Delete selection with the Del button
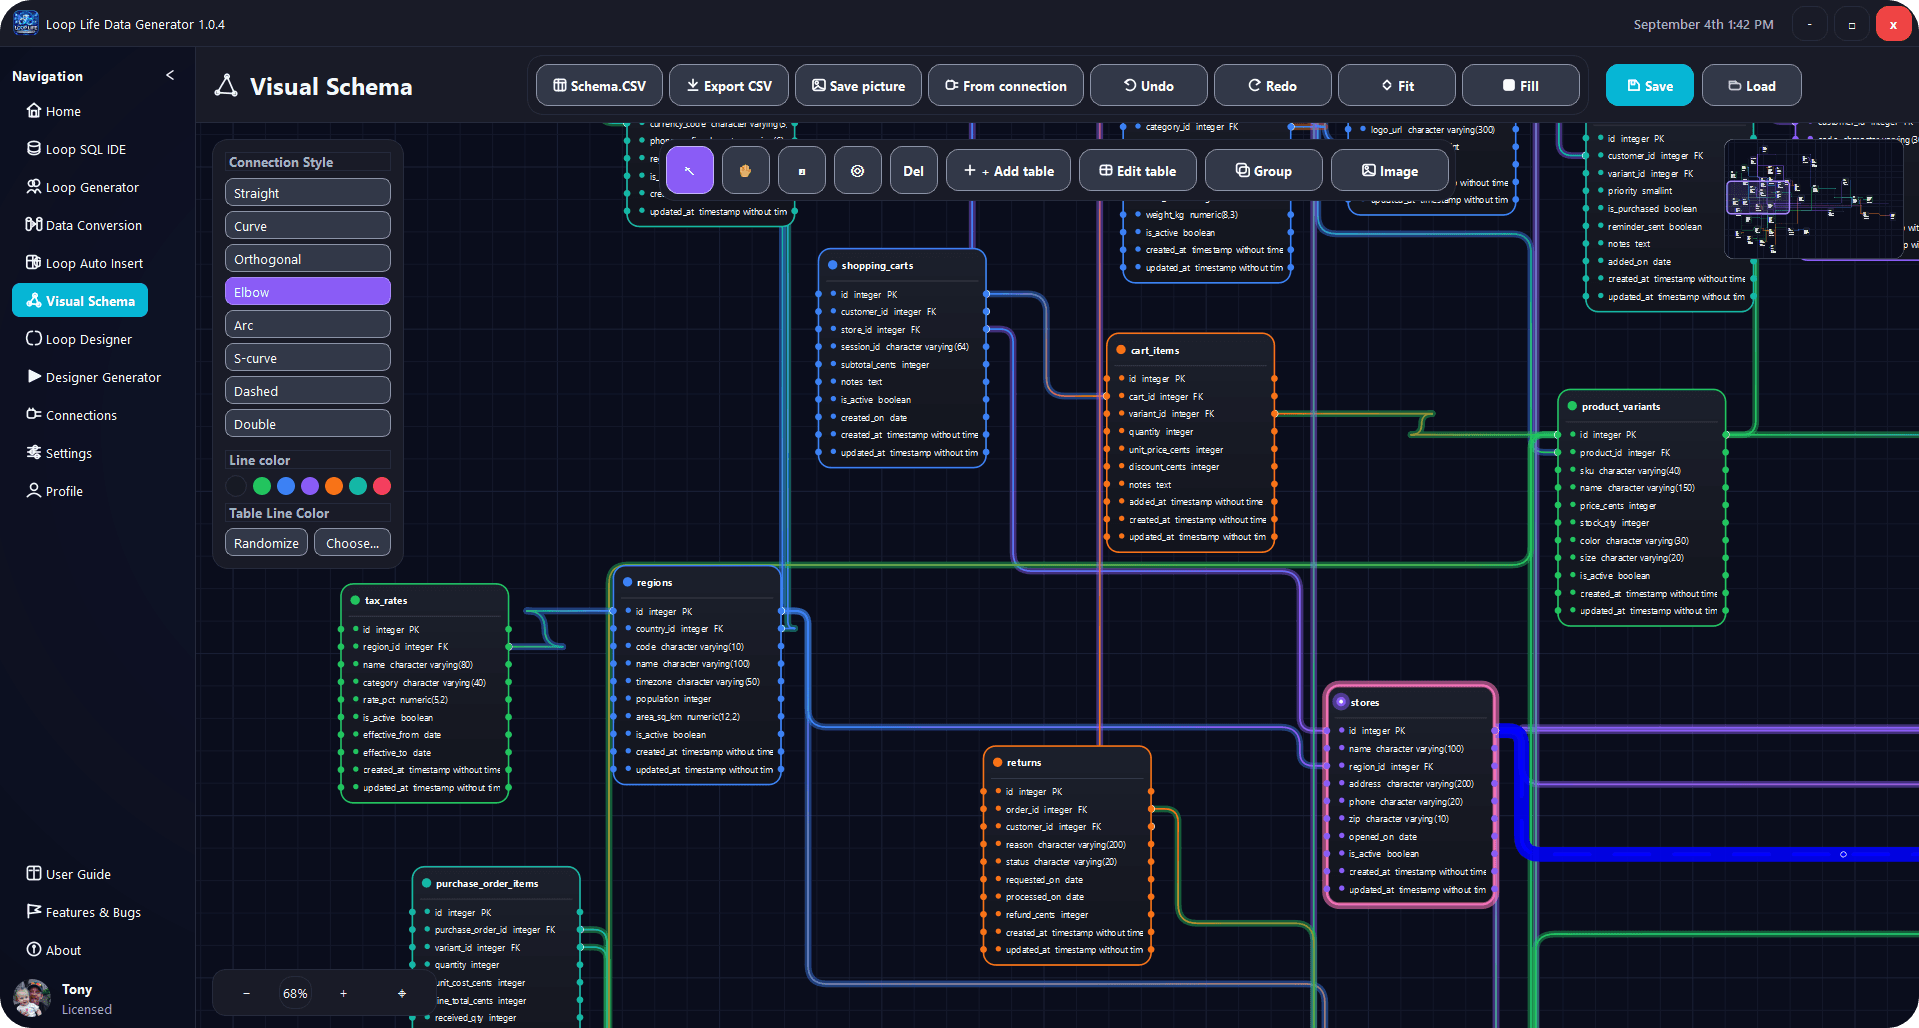This screenshot has width=1919, height=1028. tap(913, 170)
